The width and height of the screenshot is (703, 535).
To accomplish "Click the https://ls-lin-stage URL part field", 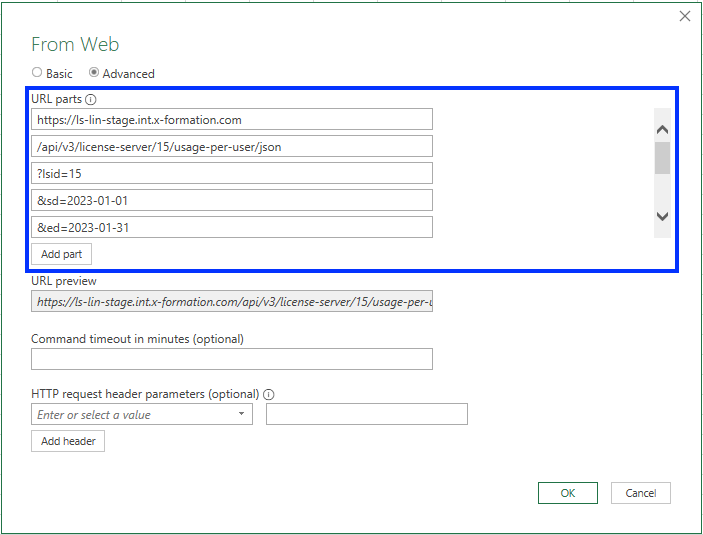I will point(232,119).
